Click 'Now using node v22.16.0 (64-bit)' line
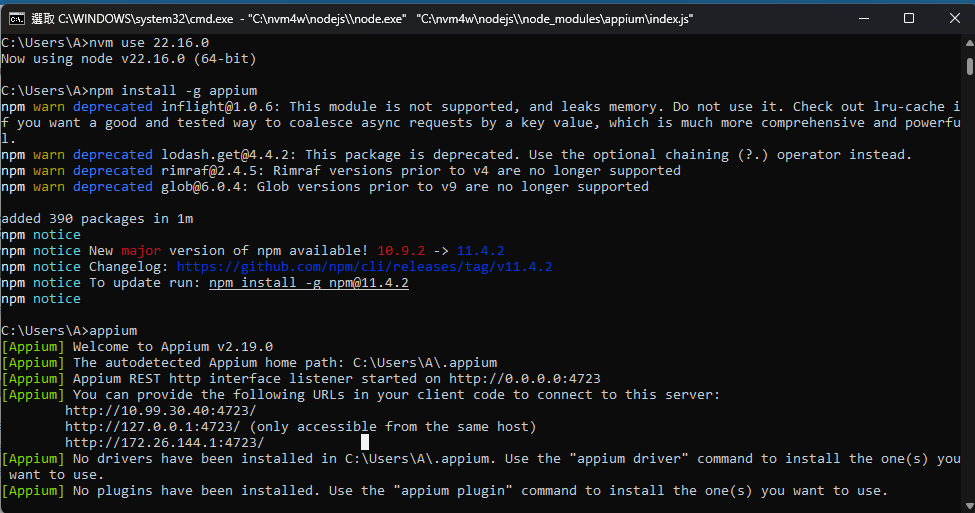The width and height of the screenshot is (975, 513). click(x=129, y=59)
